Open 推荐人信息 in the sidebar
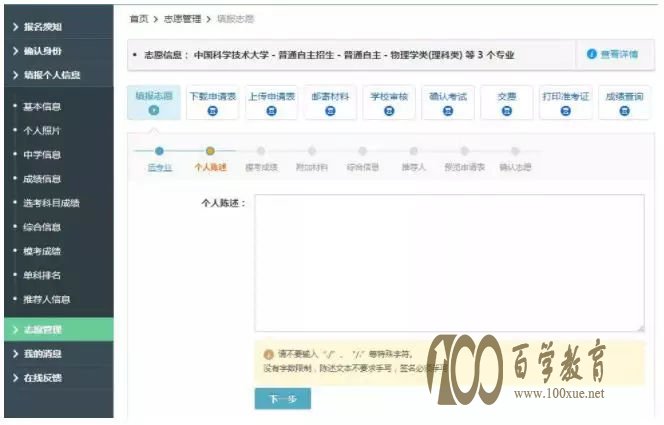 (47, 299)
